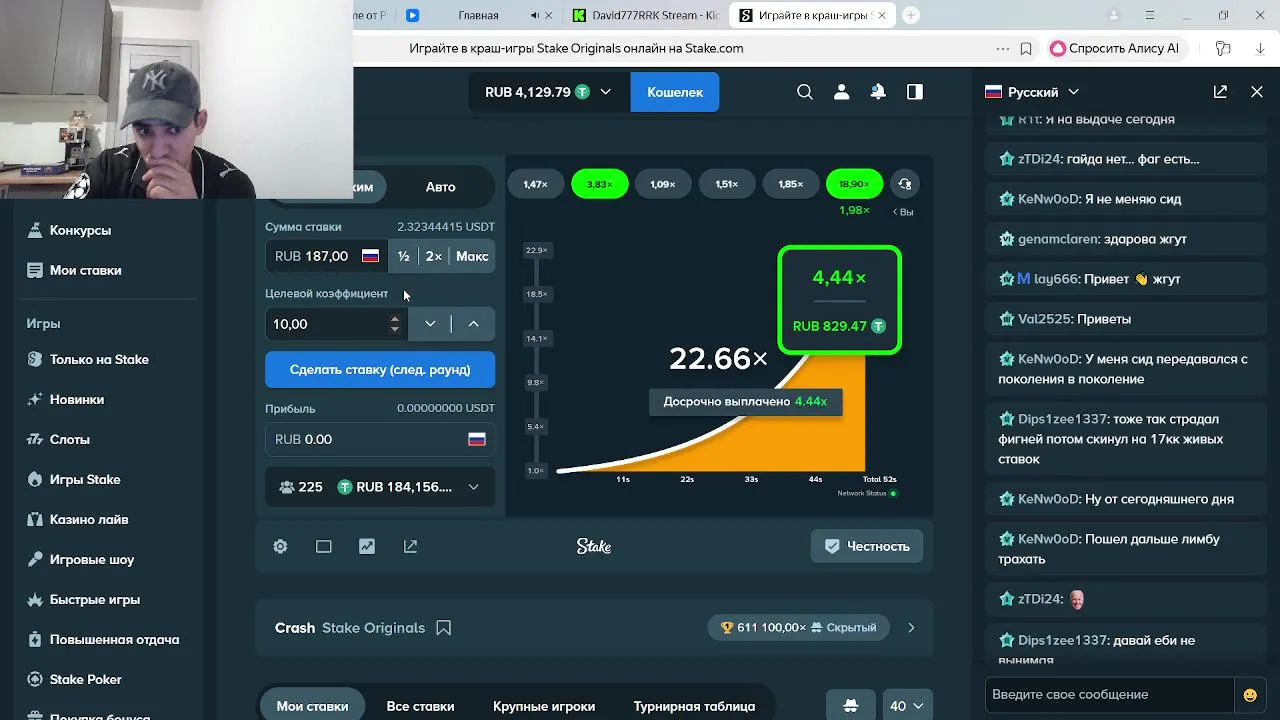Open Казино лайв sidebar item
The width and height of the screenshot is (1280, 720).
coord(89,520)
